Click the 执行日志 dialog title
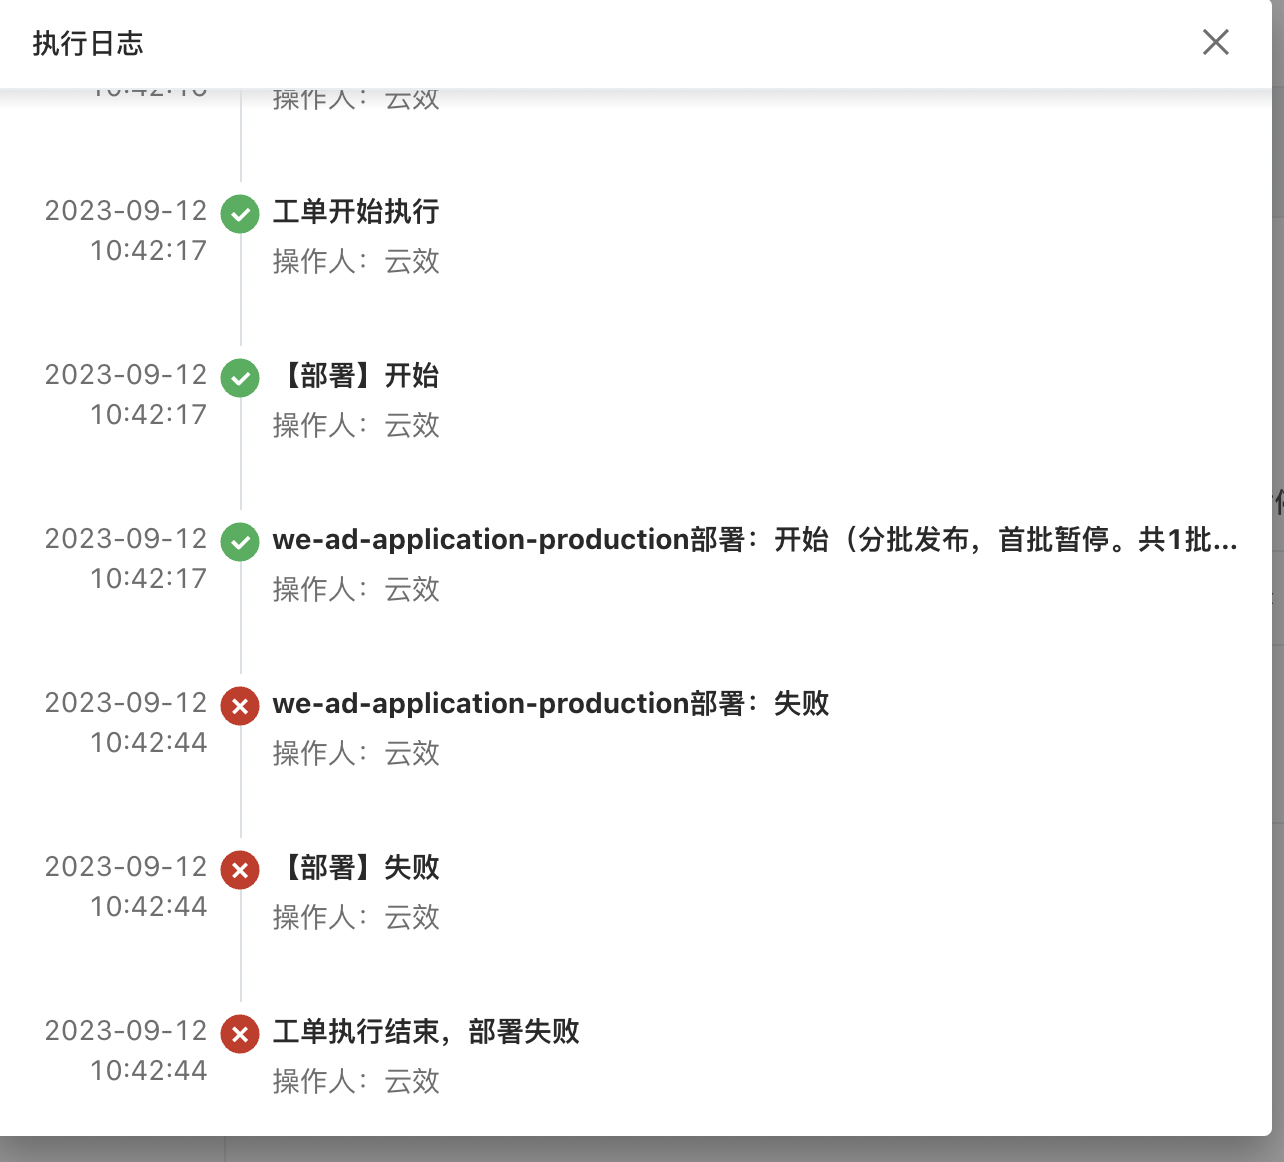The width and height of the screenshot is (1284, 1162). pos(88,44)
